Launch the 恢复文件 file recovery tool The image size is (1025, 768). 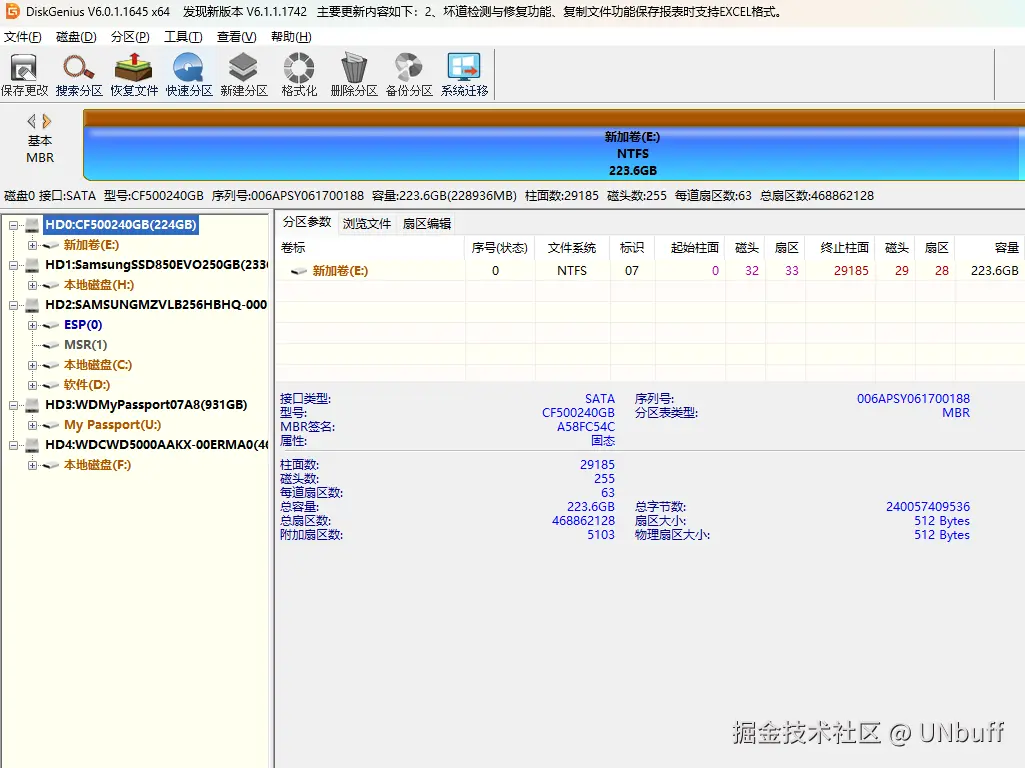(134, 75)
